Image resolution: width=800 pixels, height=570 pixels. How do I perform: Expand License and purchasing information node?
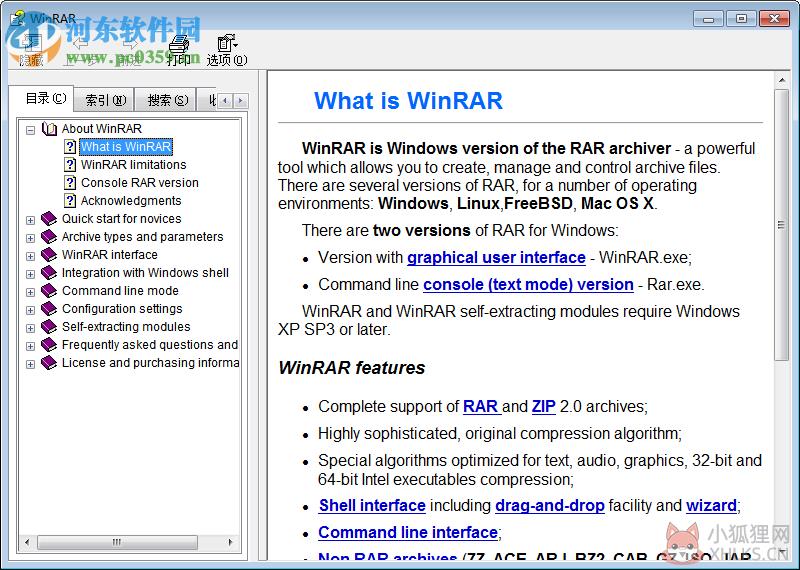(x=31, y=364)
